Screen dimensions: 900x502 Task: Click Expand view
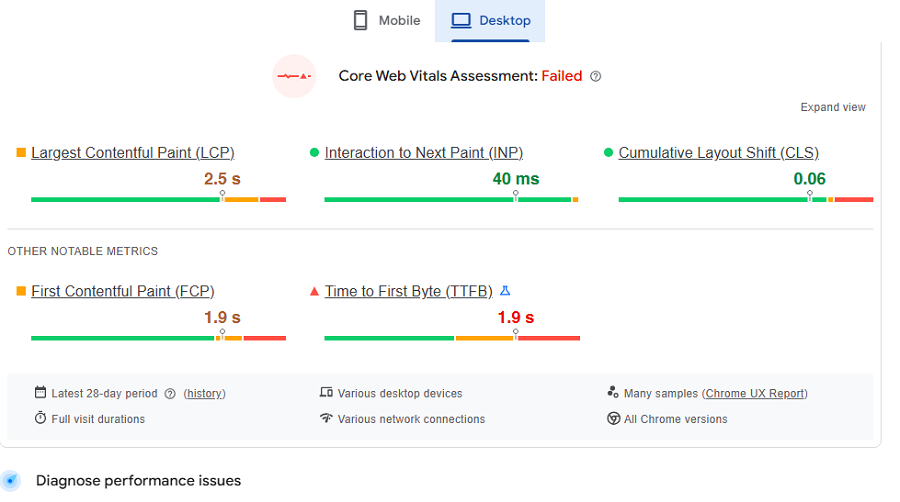(x=833, y=107)
